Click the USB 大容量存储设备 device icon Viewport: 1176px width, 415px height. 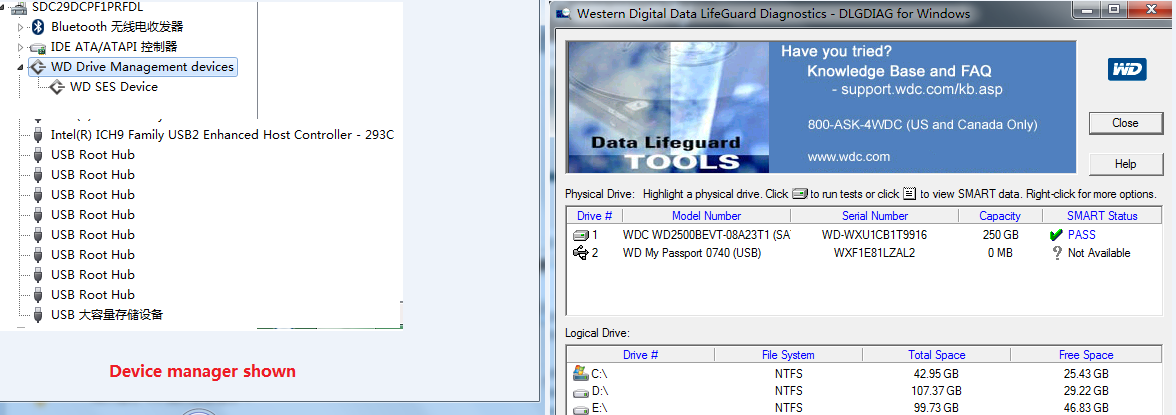38,314
